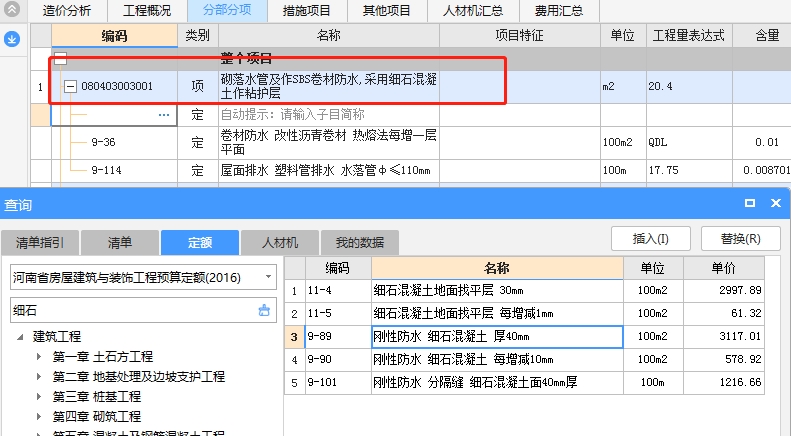Select the 分部分项 tab
The height and width of the screenshot is (436, 791).
click(x=227, y=11)
